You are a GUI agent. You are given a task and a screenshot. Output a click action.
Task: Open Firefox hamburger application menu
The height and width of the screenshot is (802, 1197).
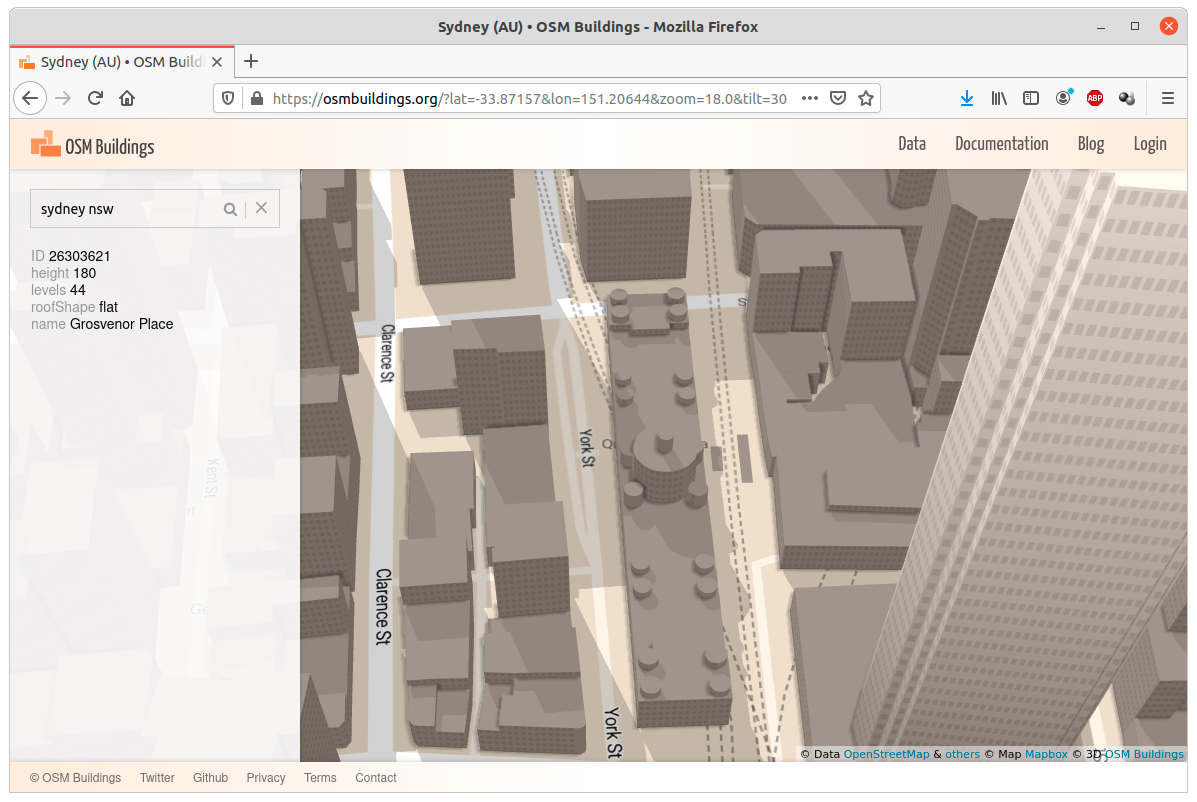1168,98
